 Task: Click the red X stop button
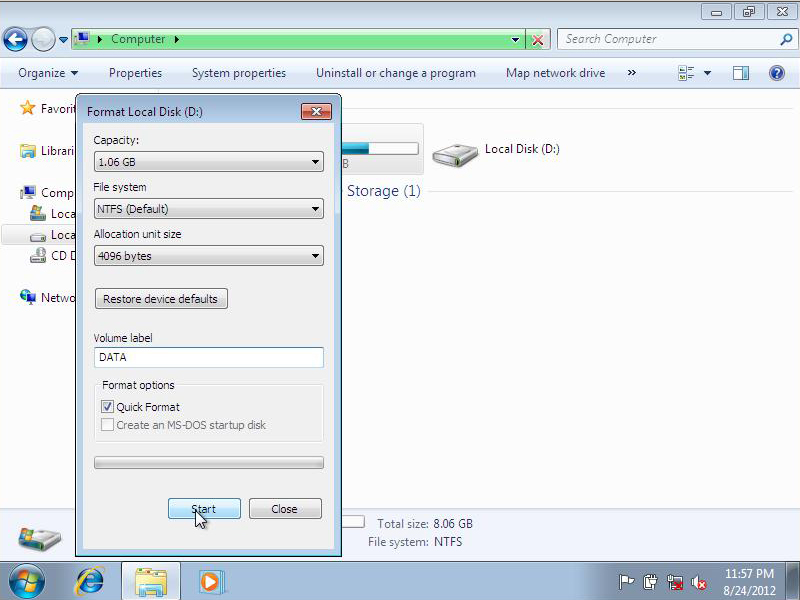point(538,40)
